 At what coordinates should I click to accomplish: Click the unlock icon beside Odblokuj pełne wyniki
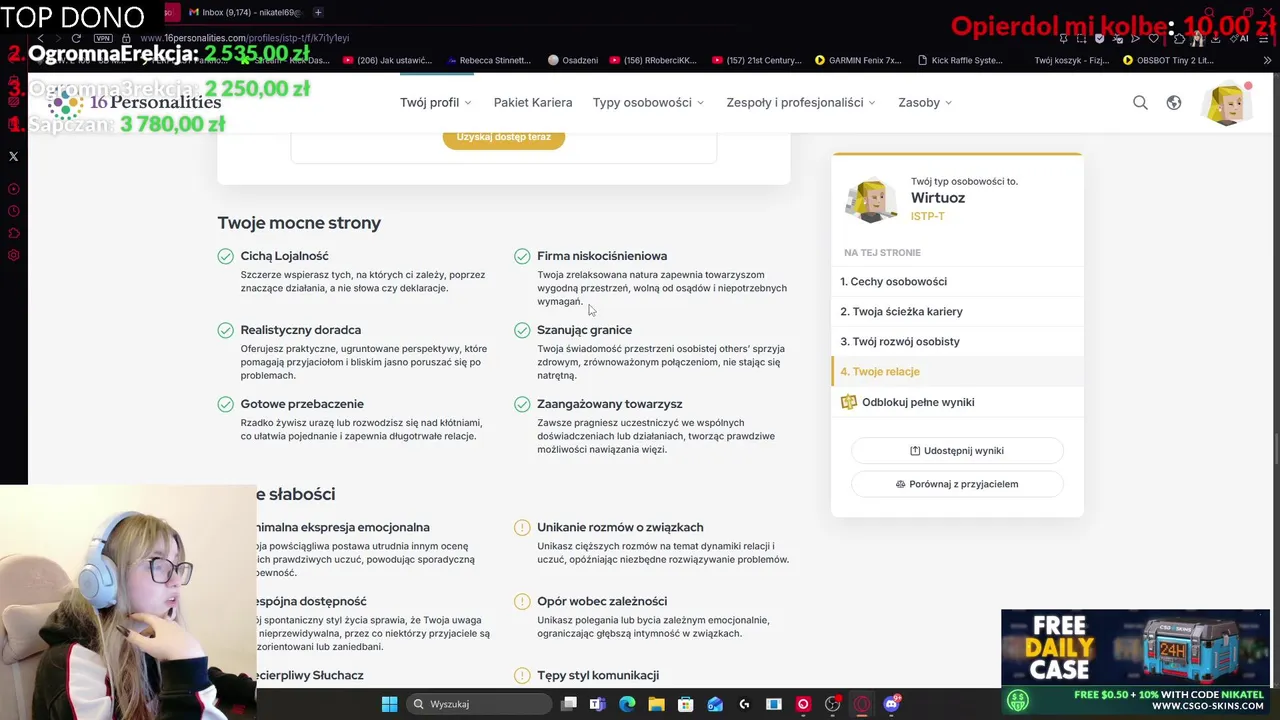[x=849, y=402]
